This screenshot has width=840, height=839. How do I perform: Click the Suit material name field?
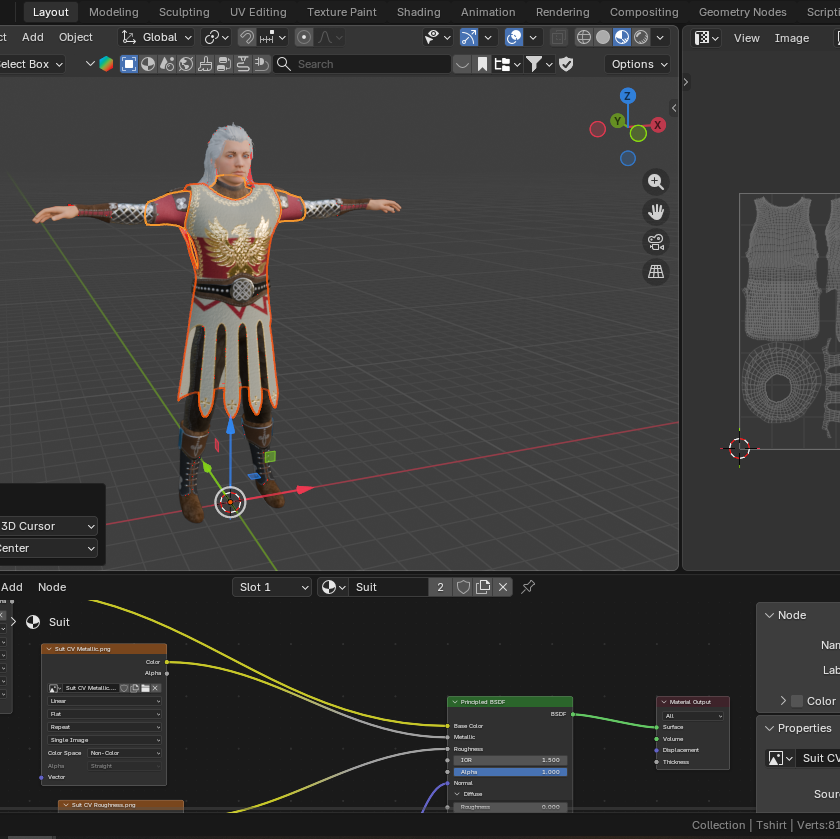coord(388,587)
